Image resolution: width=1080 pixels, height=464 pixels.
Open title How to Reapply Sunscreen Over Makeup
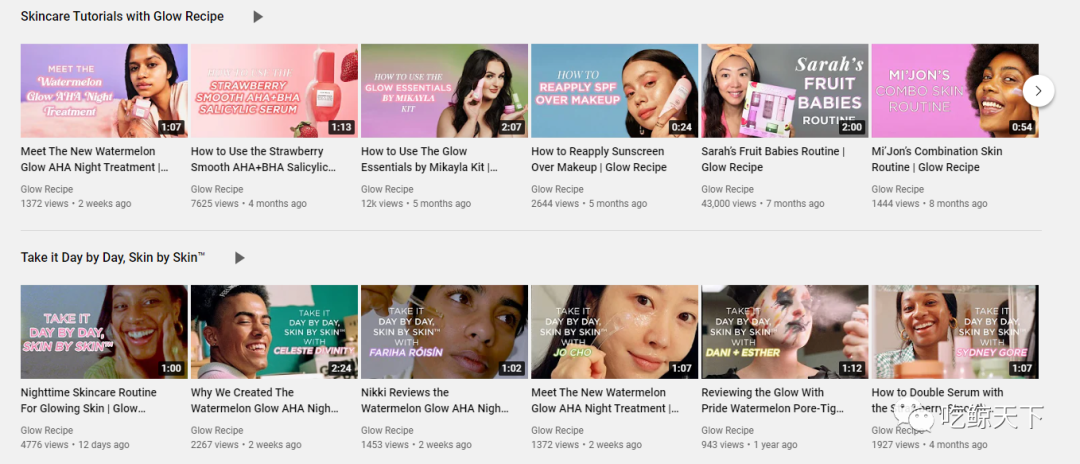(x=599, y=159)
